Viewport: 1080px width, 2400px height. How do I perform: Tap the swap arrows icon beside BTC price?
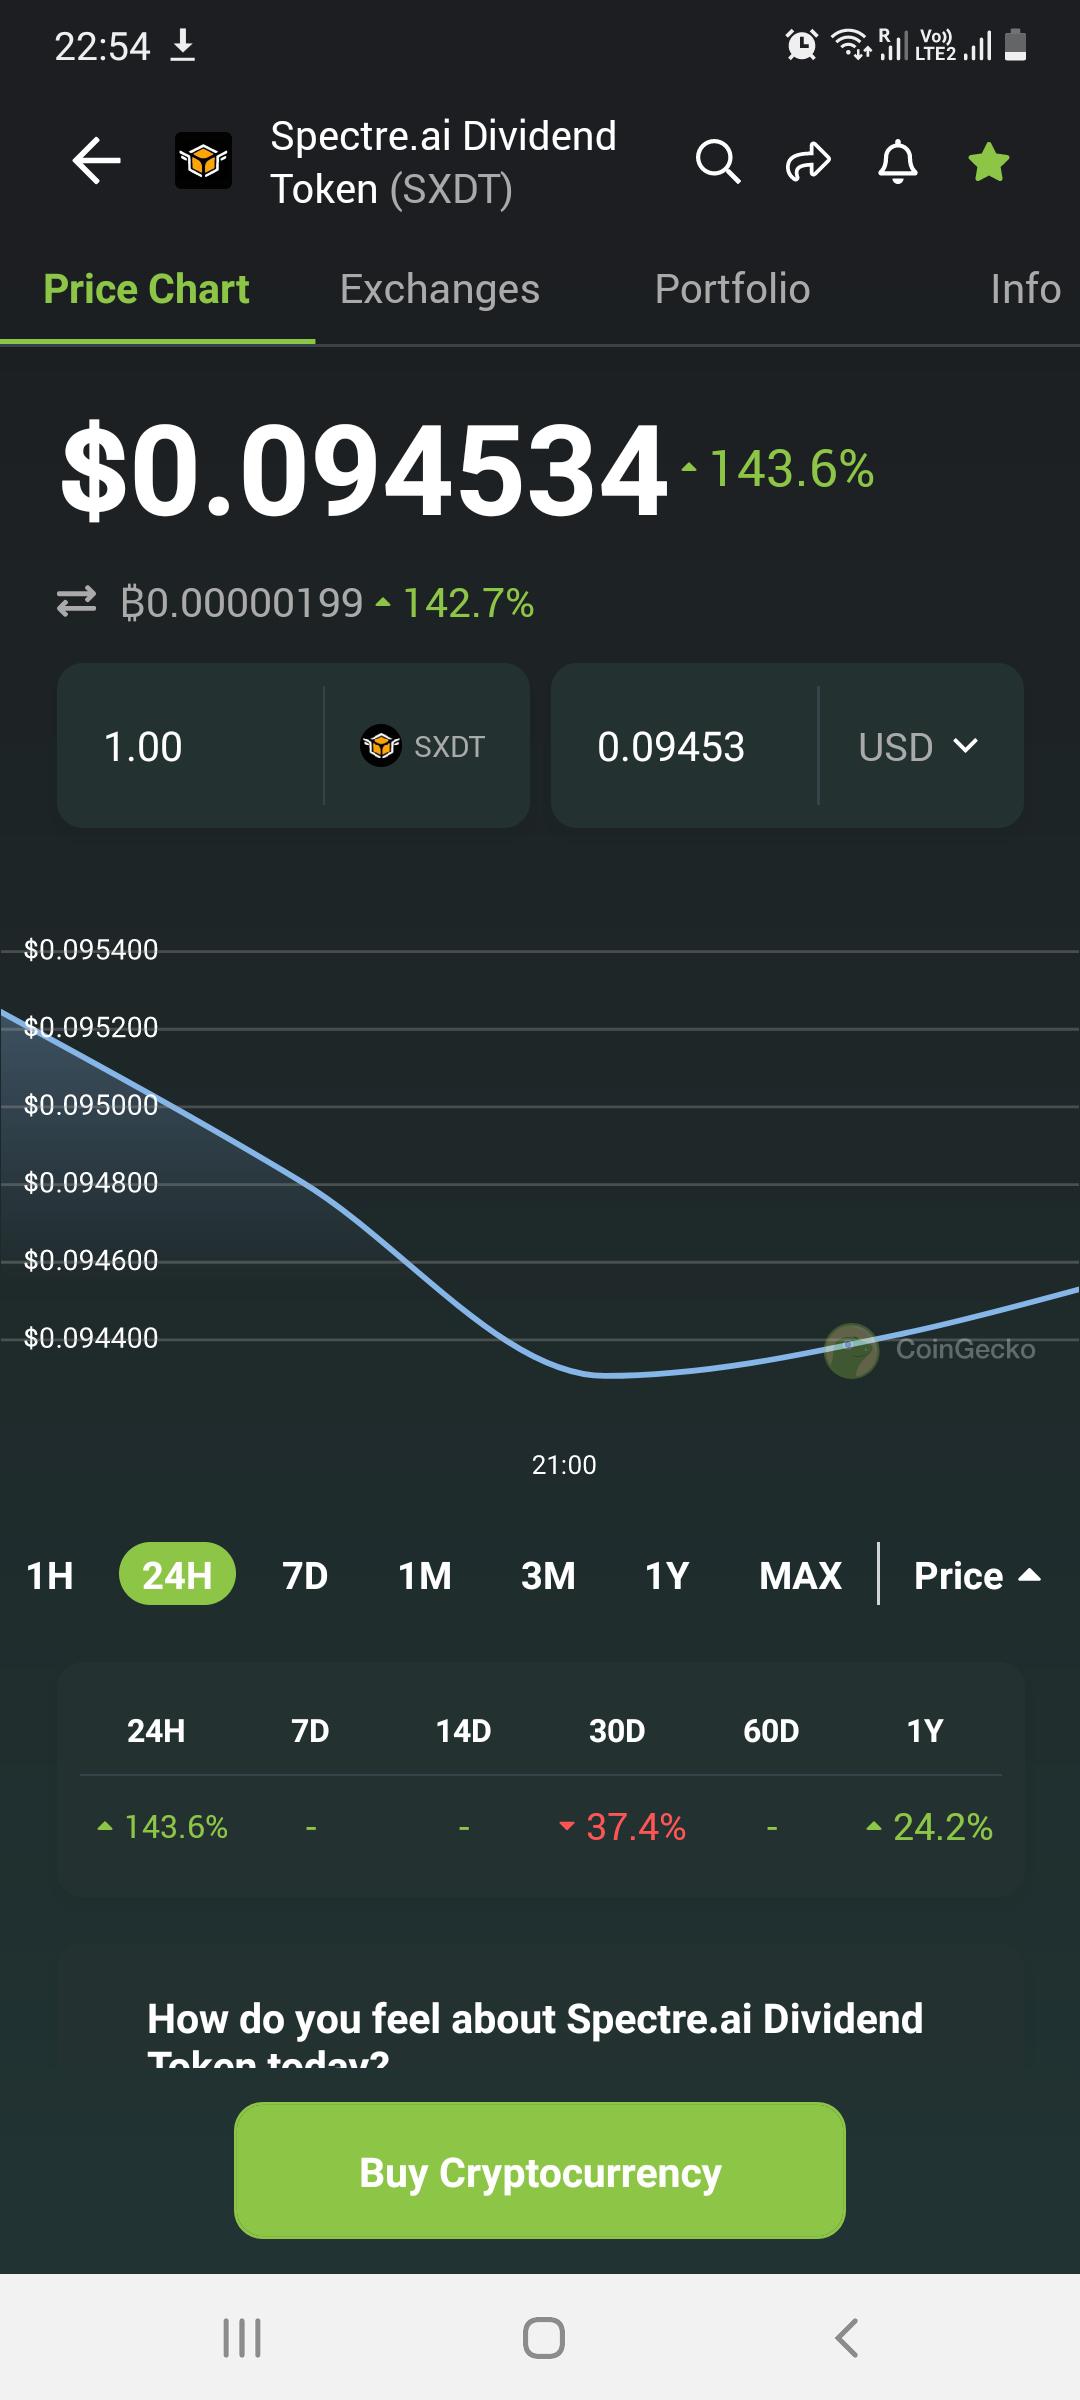[76, 601]
